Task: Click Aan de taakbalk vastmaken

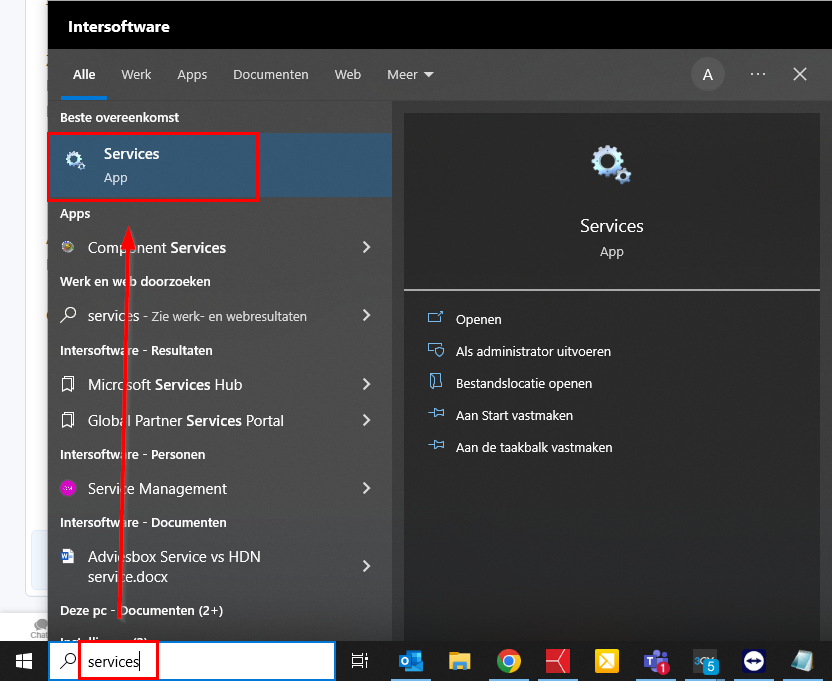Action: [534, 447]
